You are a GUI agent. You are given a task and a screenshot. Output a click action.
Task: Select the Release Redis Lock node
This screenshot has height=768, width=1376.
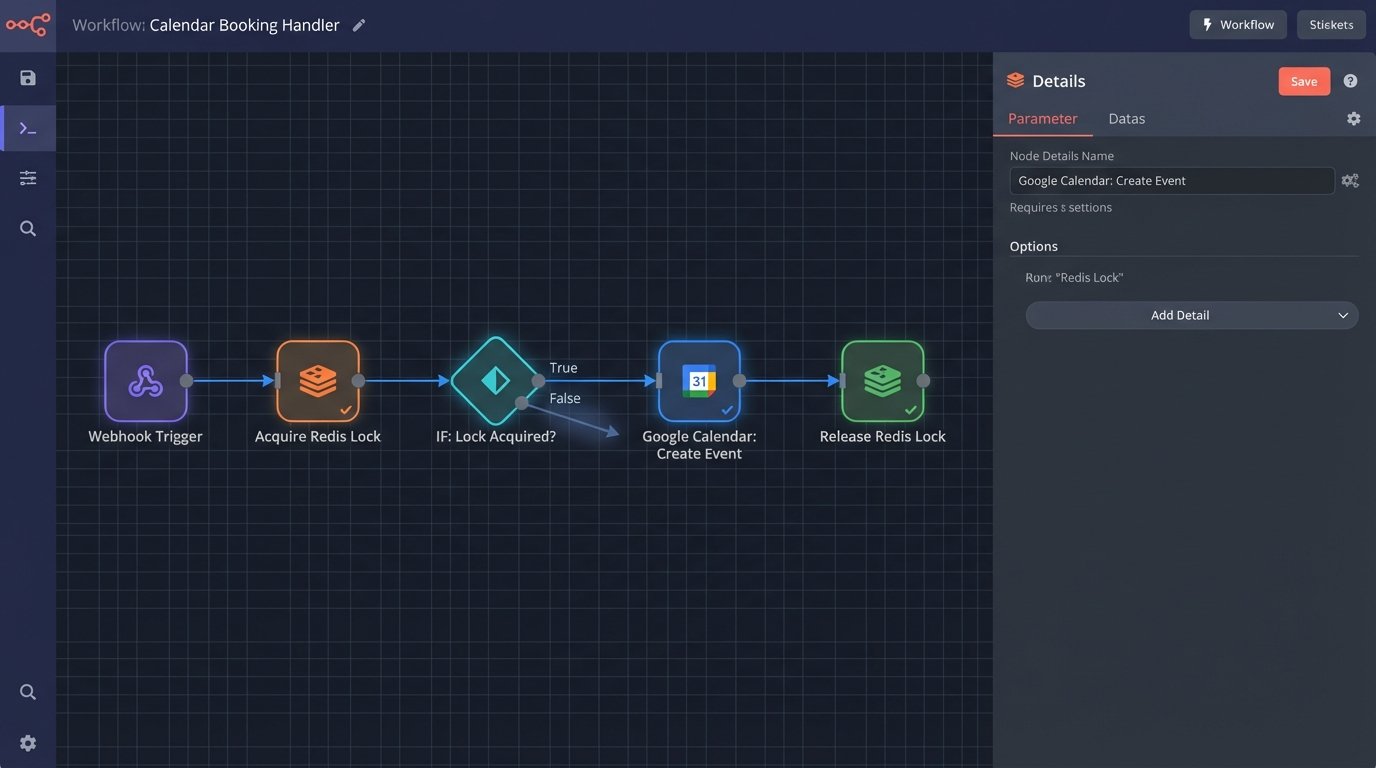tap(882, 381)
